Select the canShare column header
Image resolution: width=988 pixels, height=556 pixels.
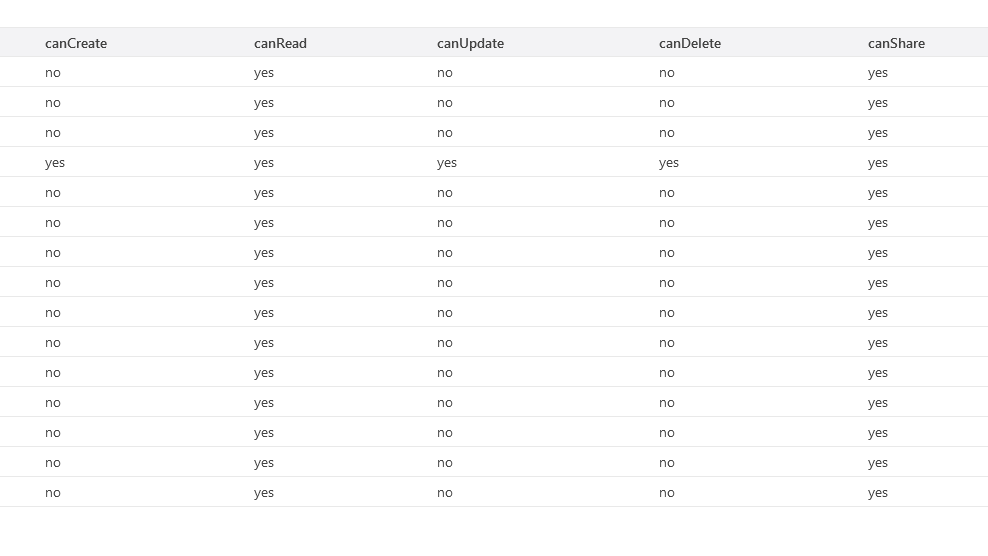[896, 43]
